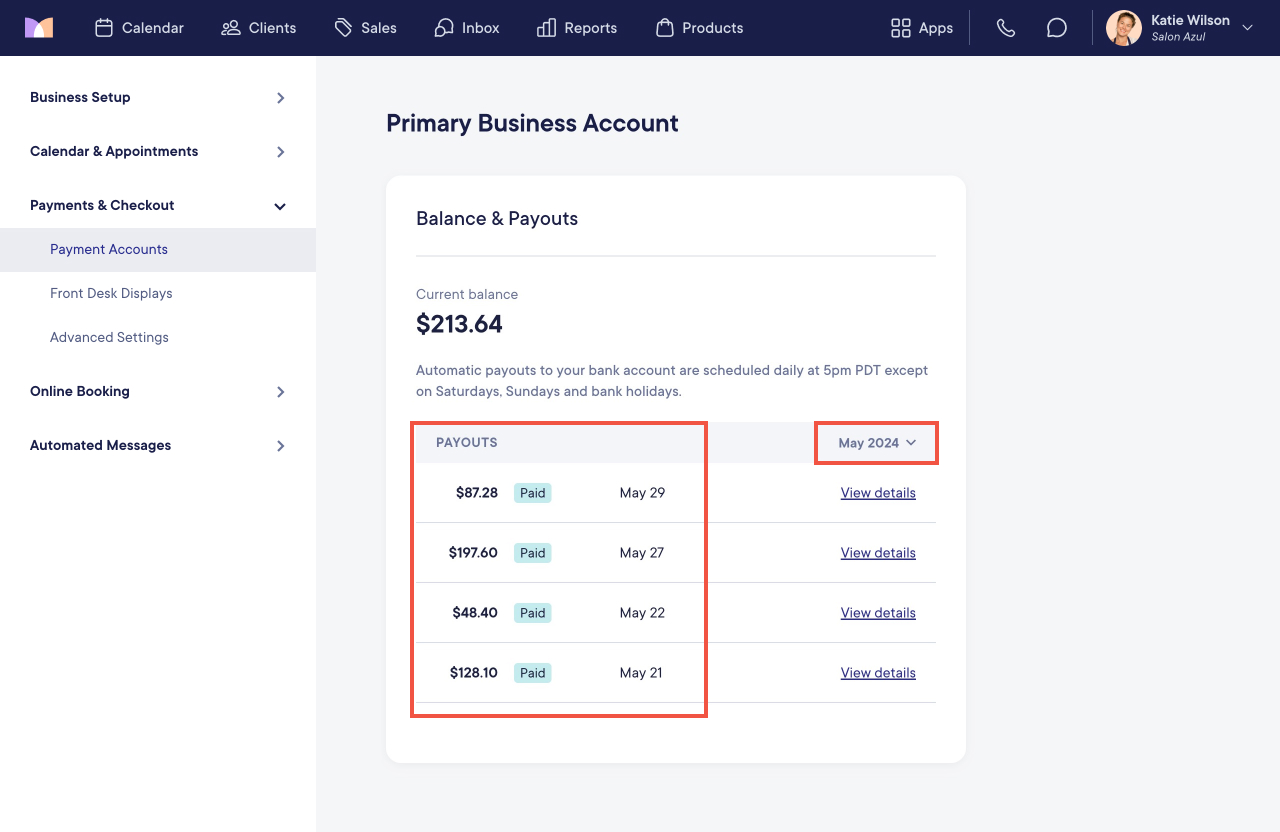Open the Apps grid menu

[922, 28]
